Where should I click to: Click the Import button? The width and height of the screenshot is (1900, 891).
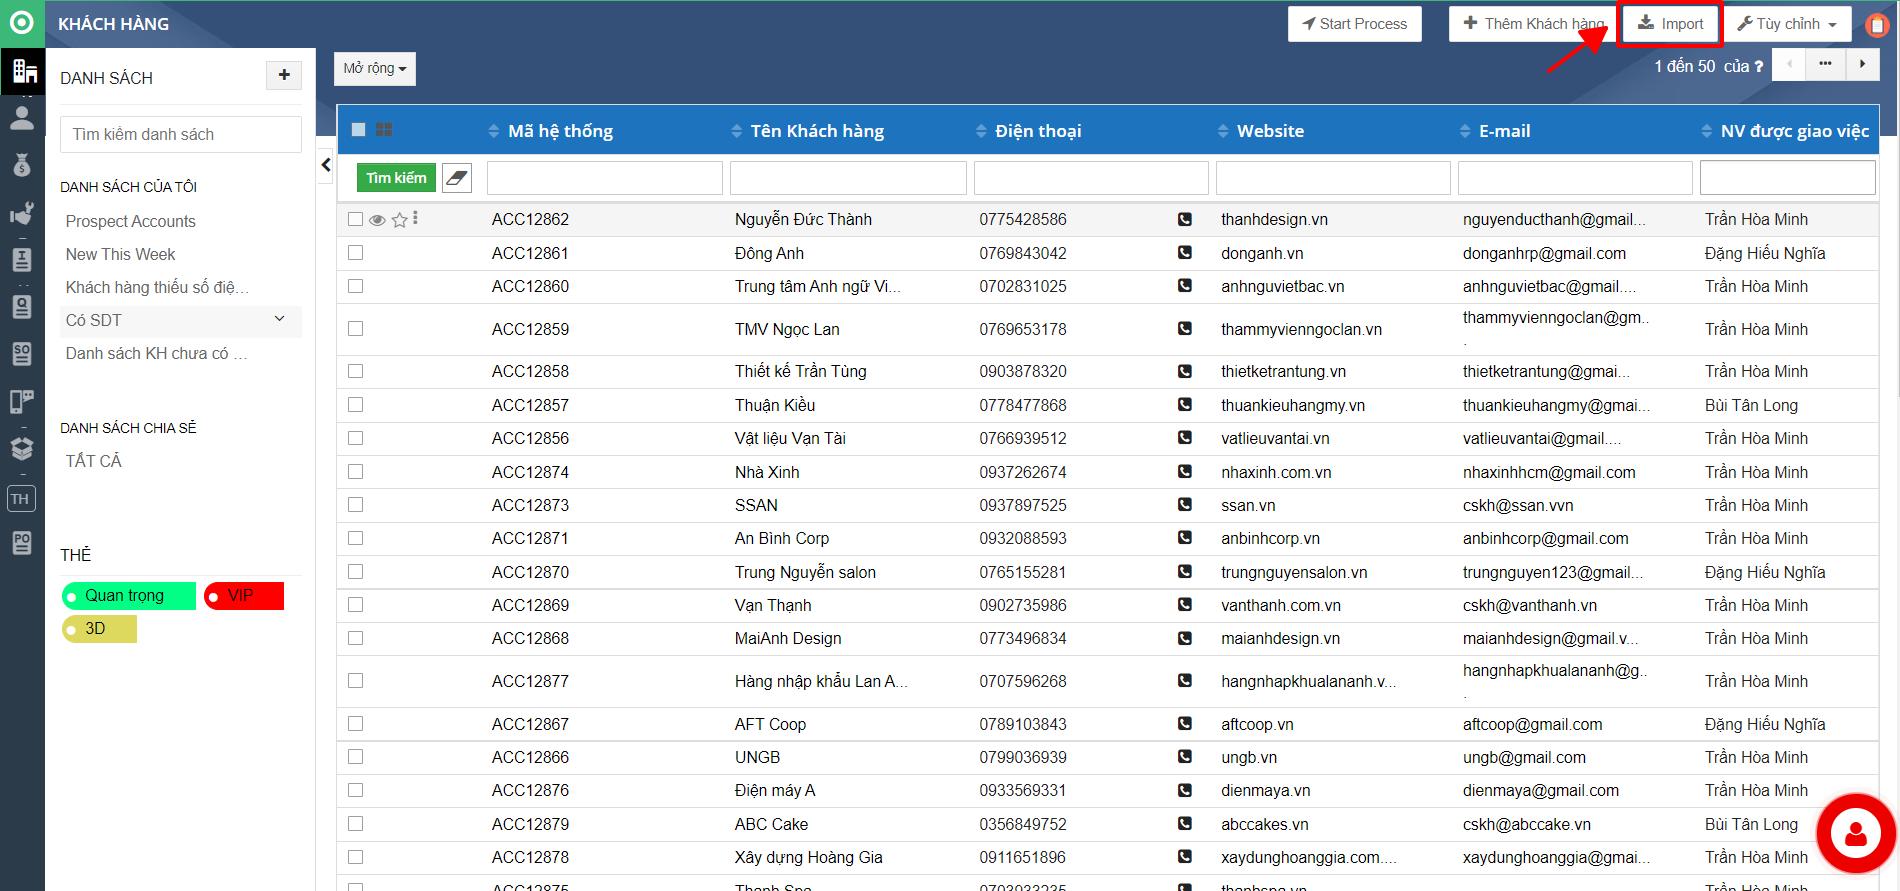pyautogui.click(x=1669, y=24)
